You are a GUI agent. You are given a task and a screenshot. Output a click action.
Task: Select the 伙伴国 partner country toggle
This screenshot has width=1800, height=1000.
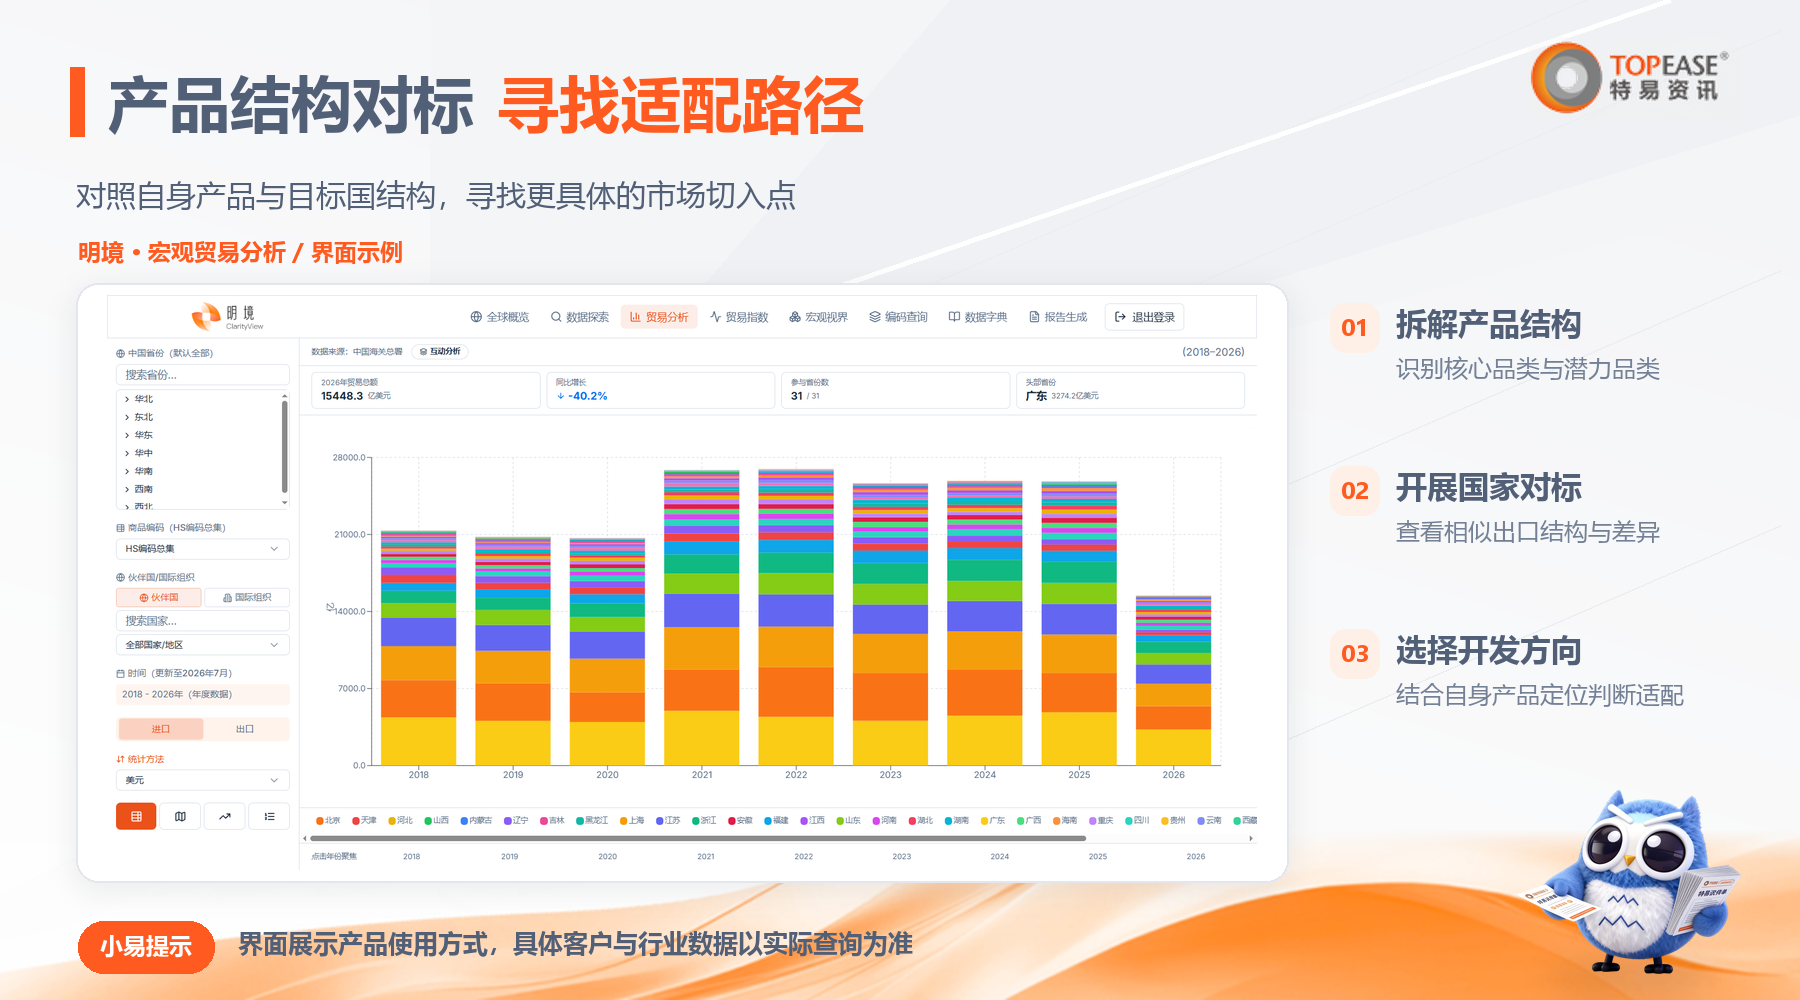click(159, 597)
